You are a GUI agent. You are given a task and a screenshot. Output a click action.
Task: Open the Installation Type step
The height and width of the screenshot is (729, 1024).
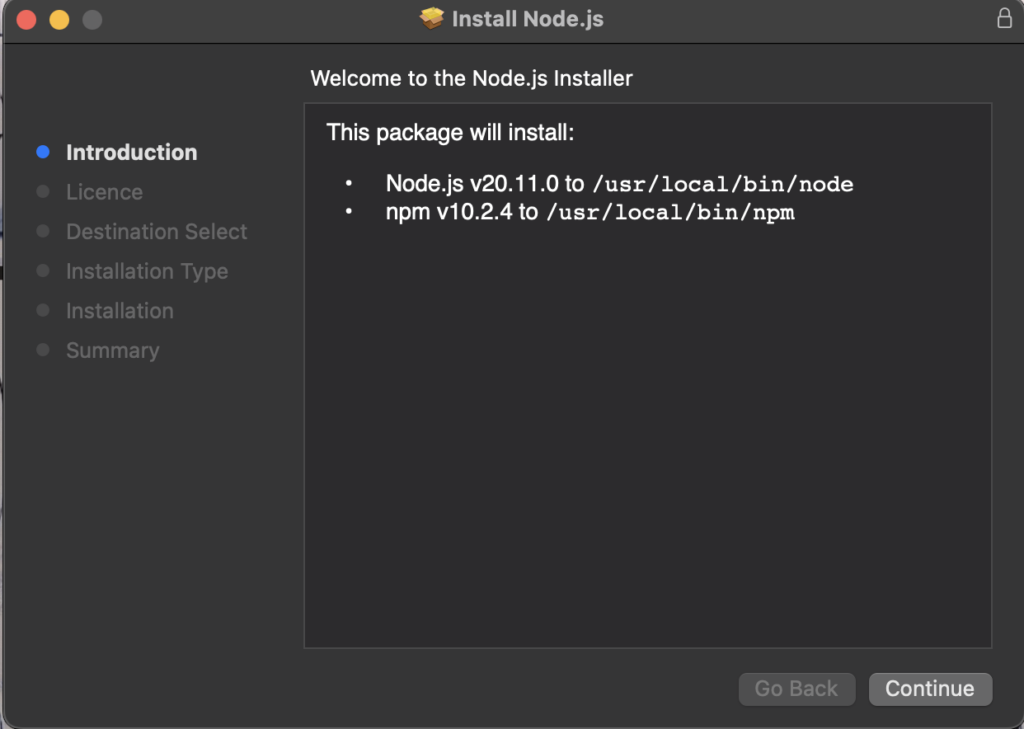(146, 271)
